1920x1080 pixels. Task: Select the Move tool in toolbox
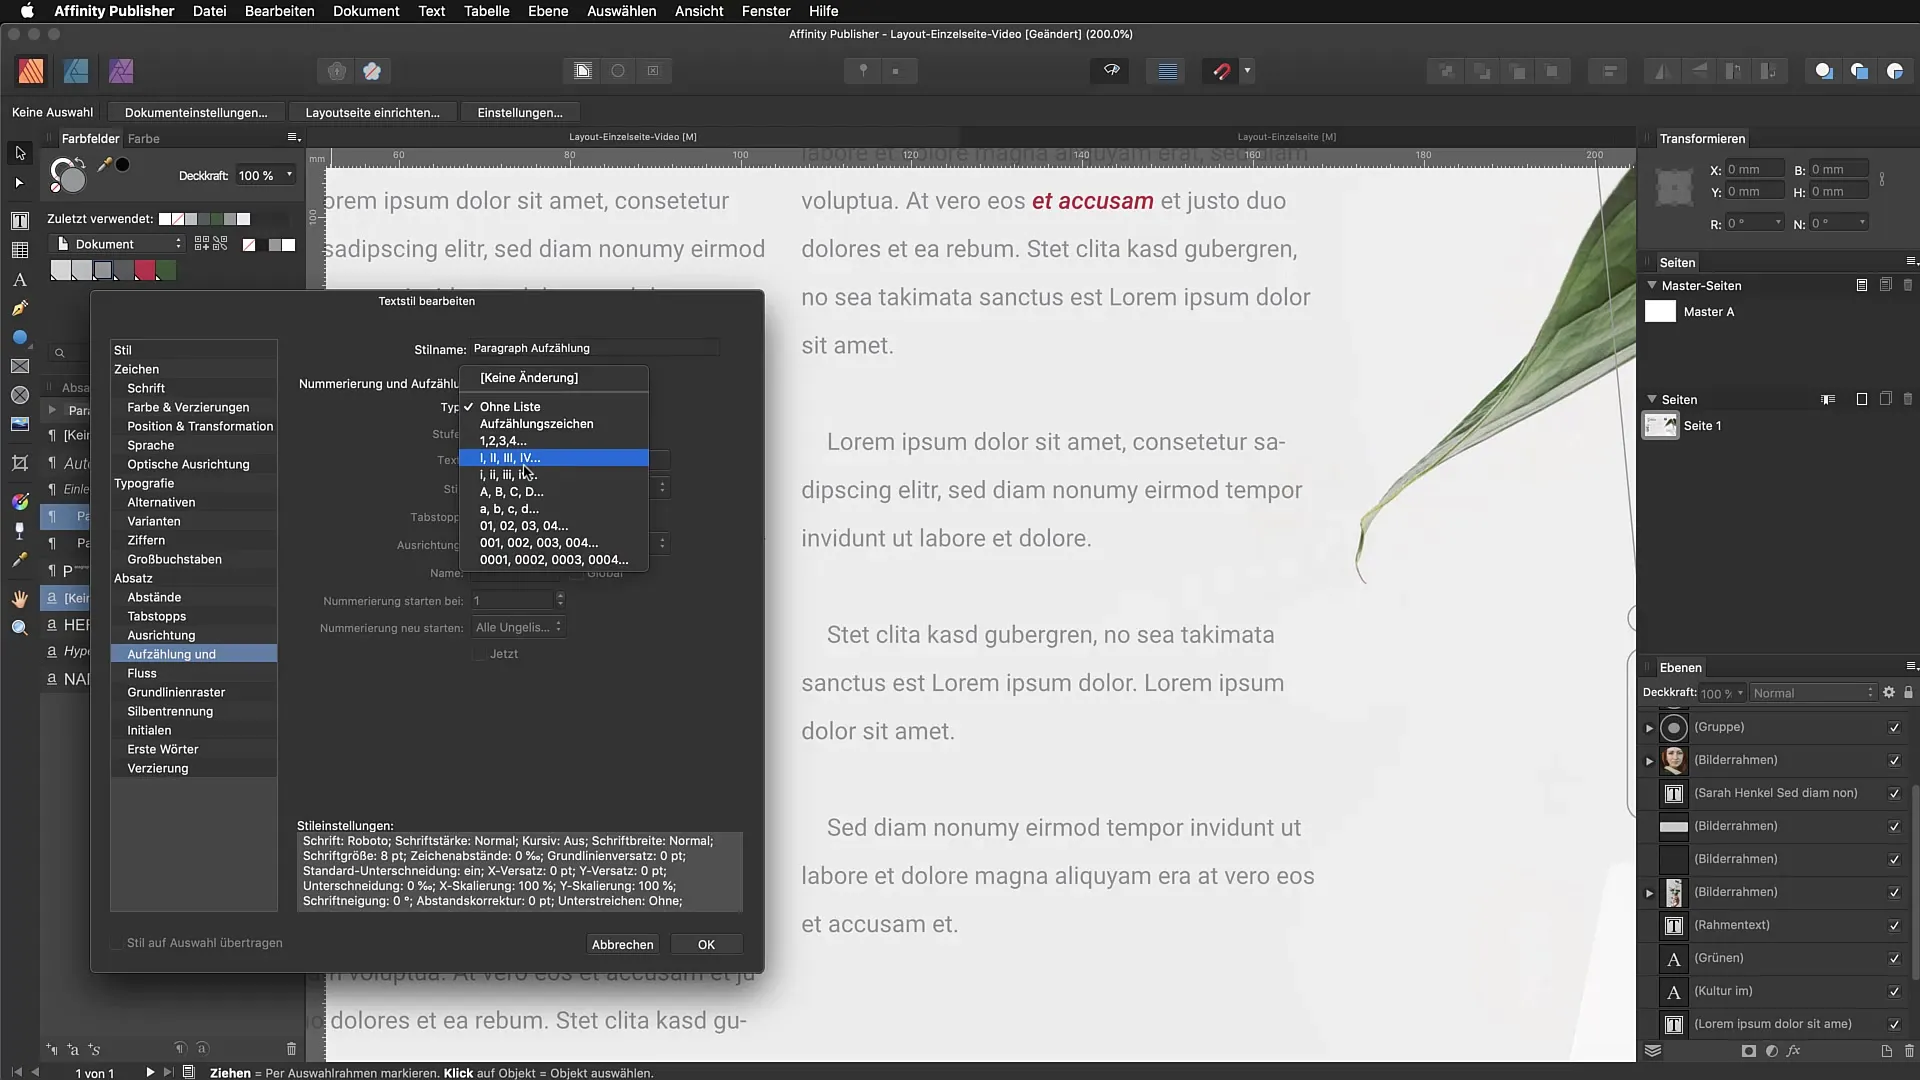pos(20,153)
